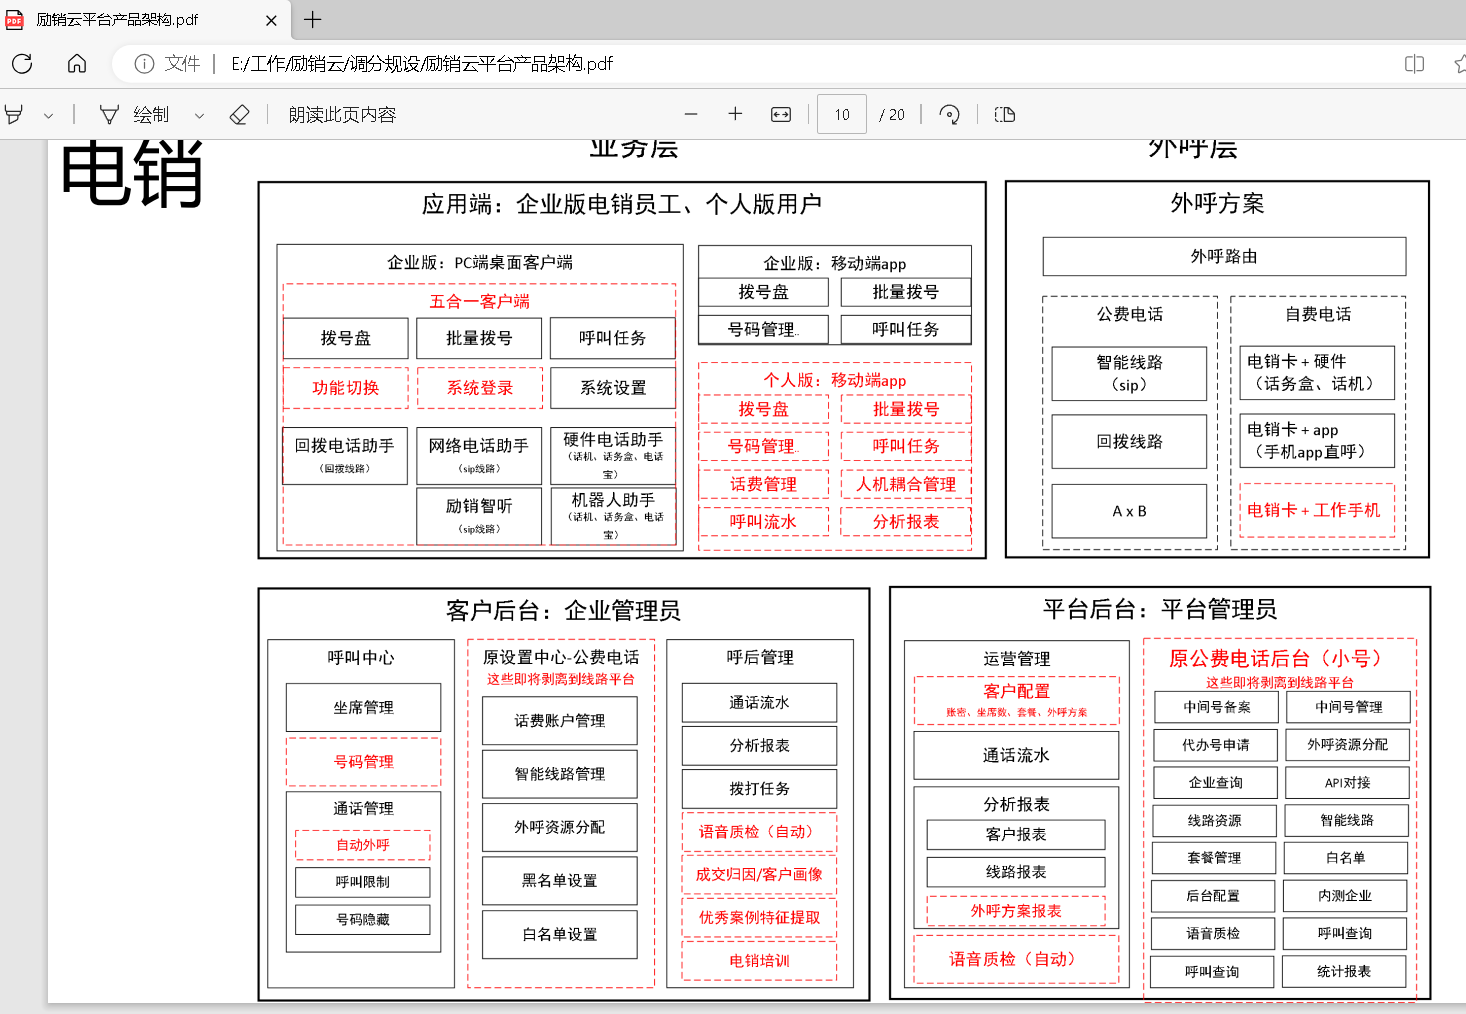Image resolution: width=1466 pixels, height=1014 pixels.
Task: Click 代办号申请 box
Action: [x=1216, y=745]
